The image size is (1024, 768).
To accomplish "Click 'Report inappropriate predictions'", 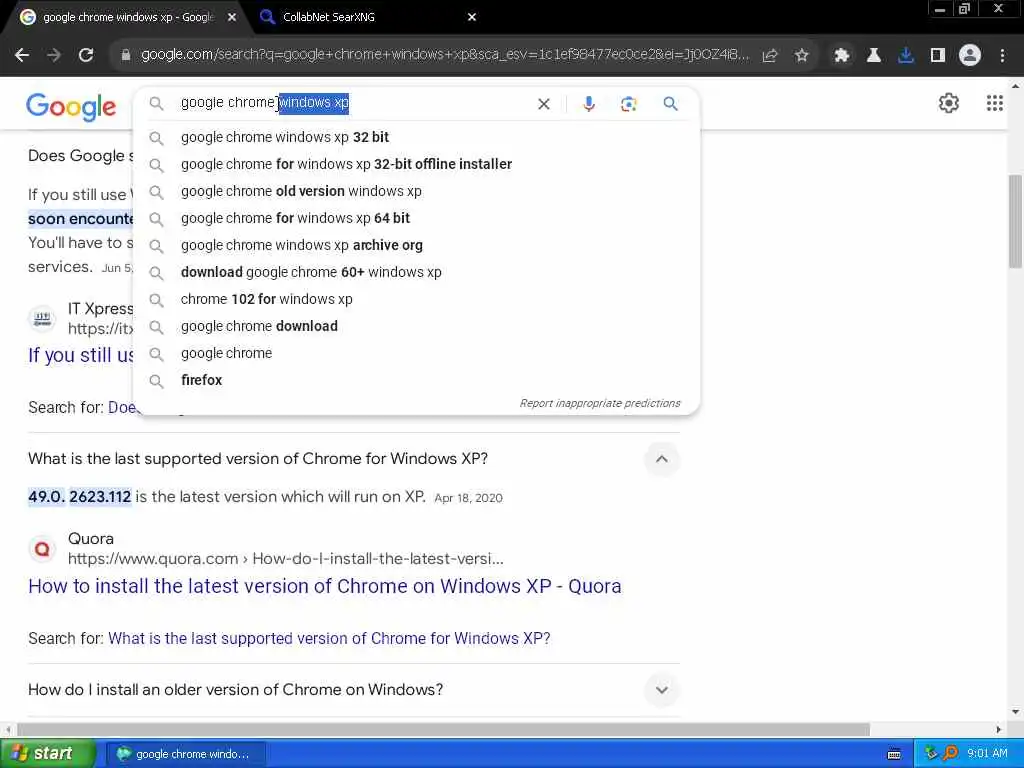I will pyautogui.click(x=600, y=403).
